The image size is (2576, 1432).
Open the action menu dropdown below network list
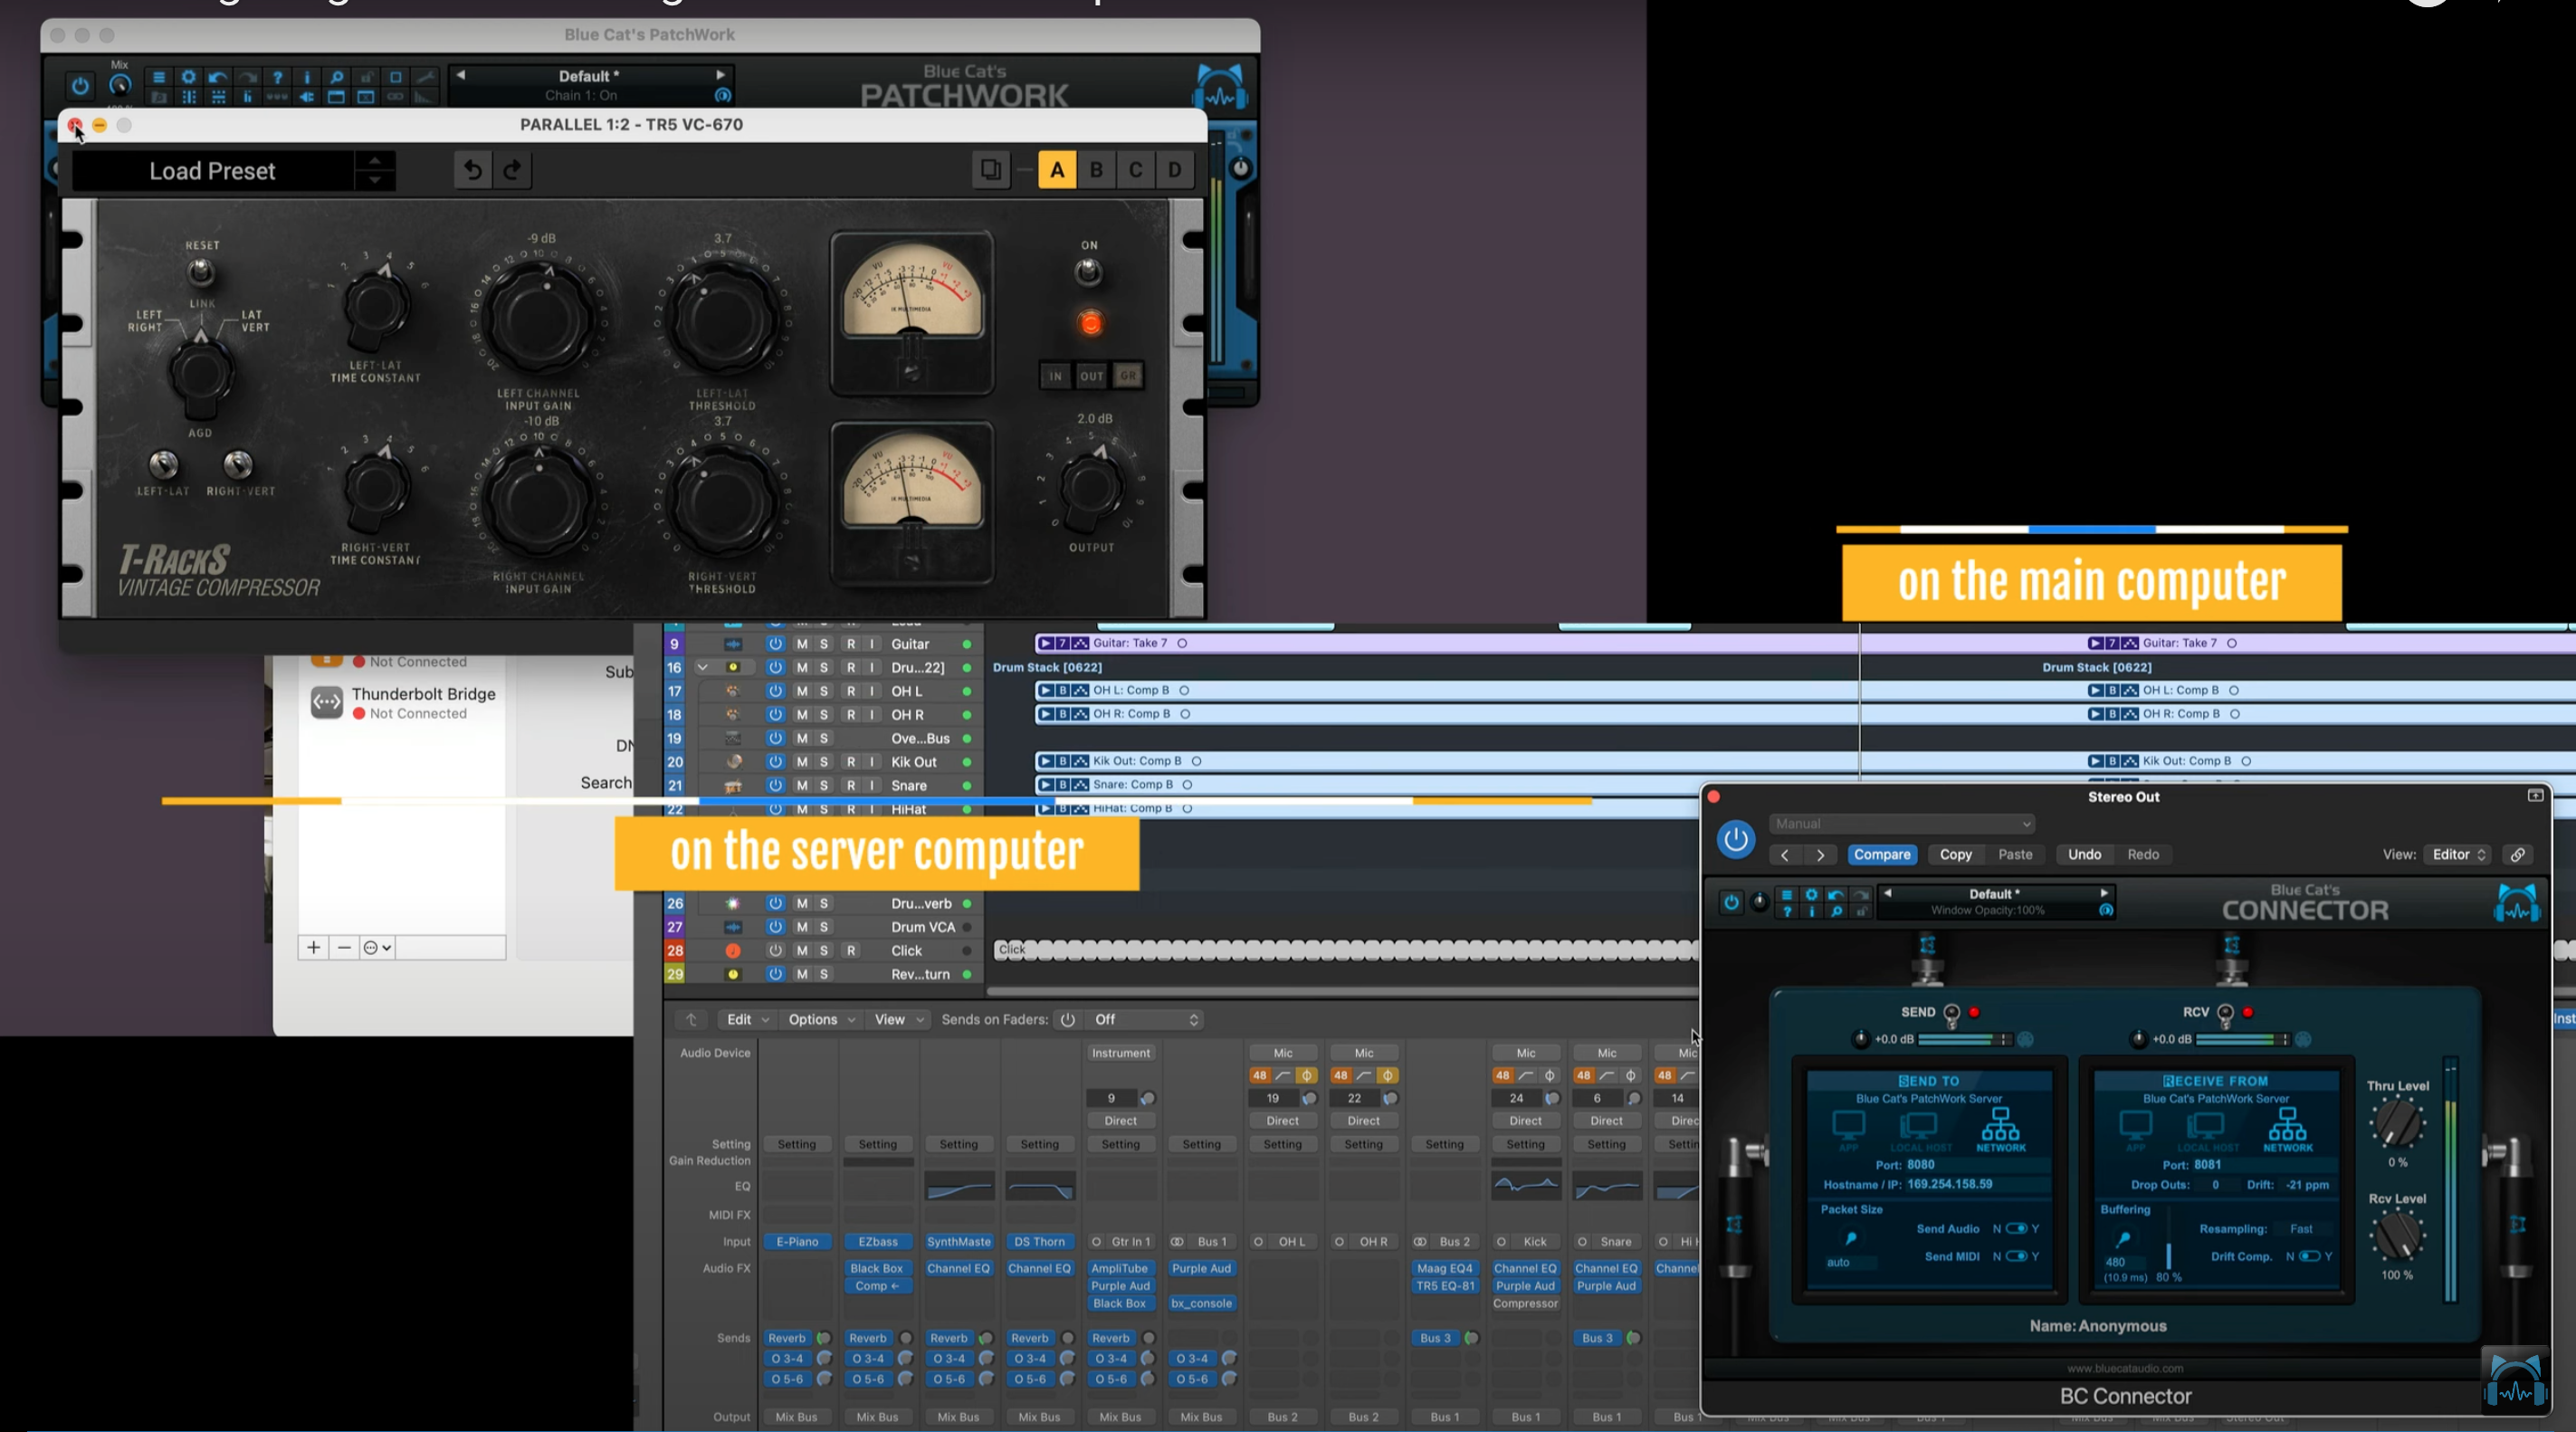377,947
